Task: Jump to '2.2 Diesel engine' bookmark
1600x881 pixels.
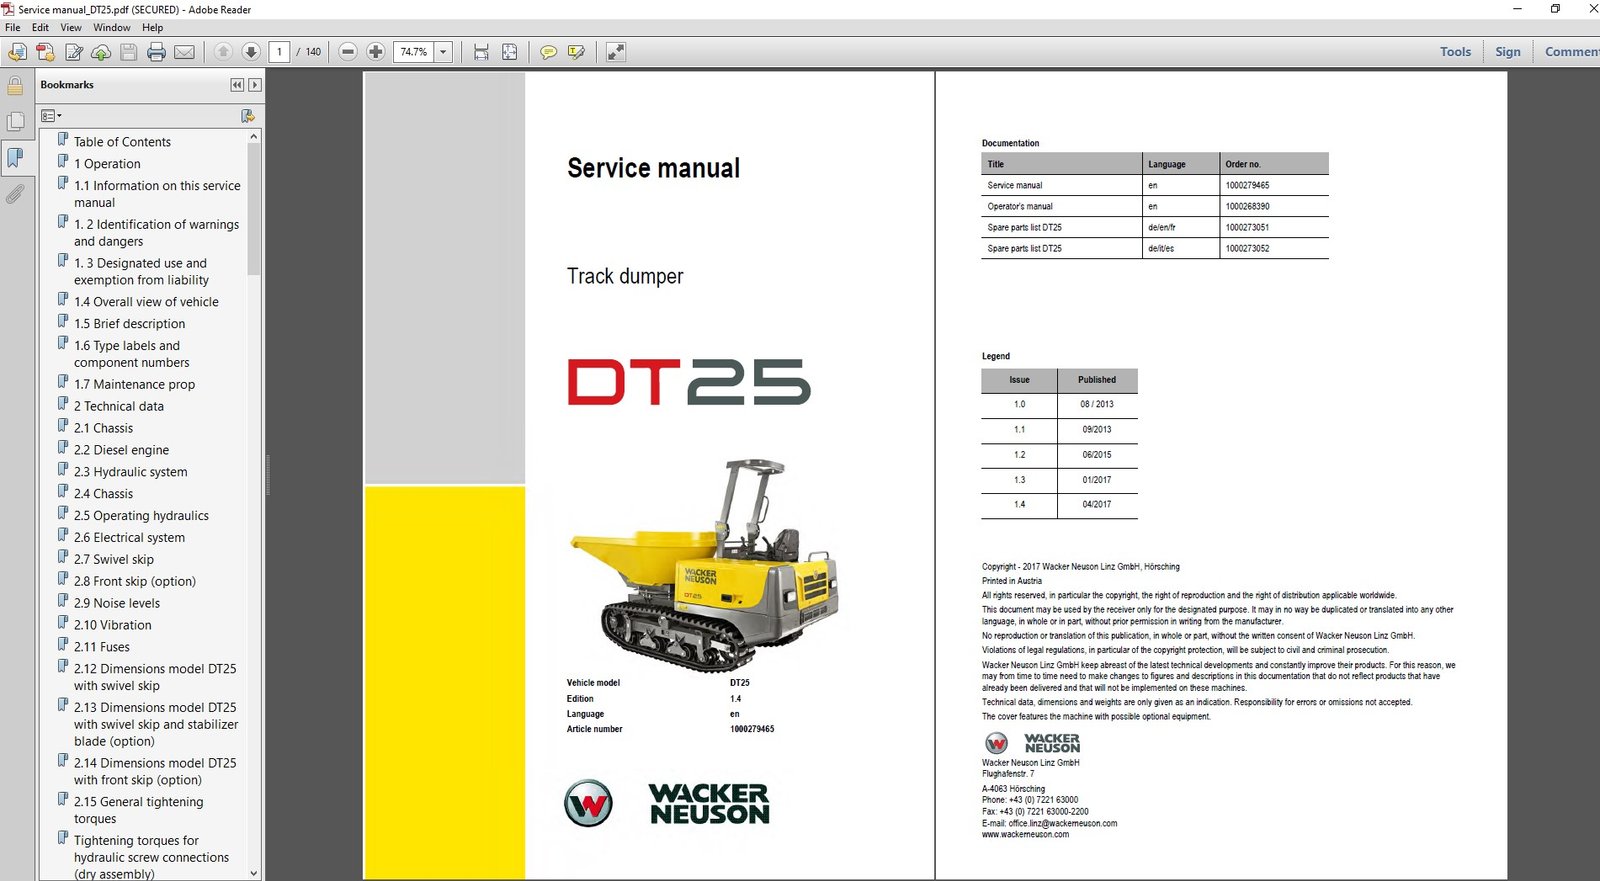Action: [x=121, y=450]
